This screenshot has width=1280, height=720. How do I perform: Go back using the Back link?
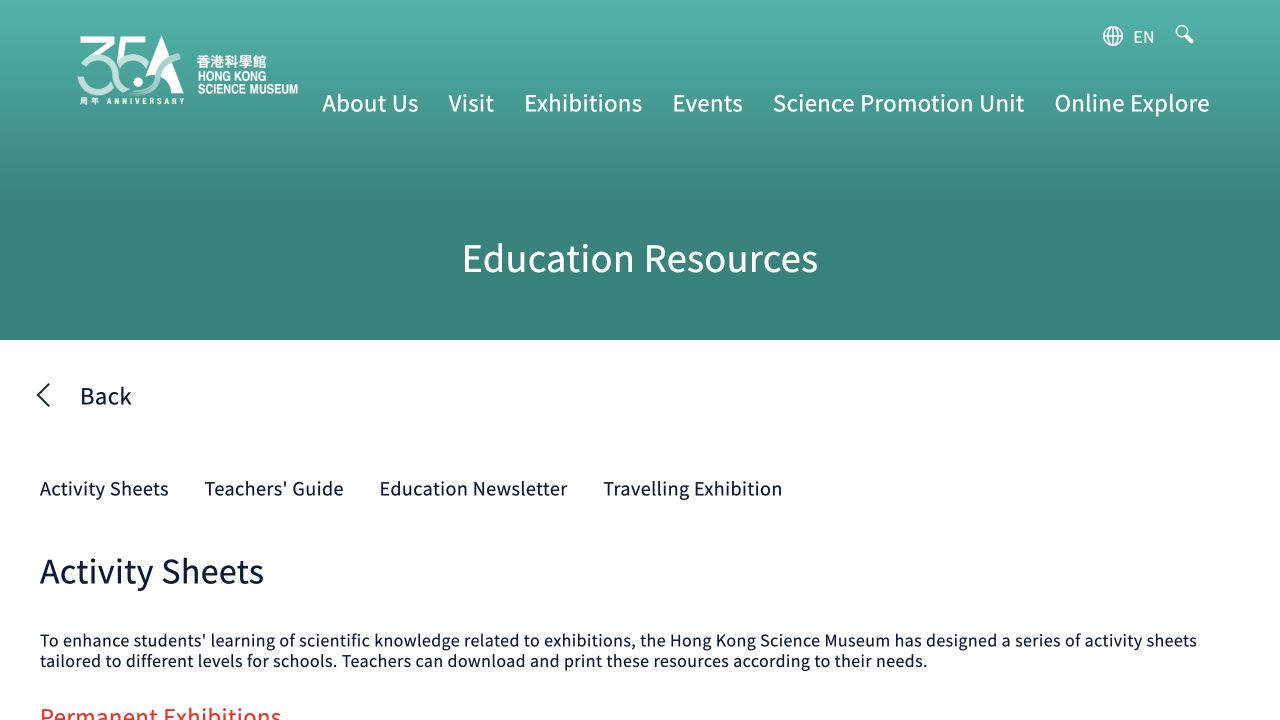pyautogui.click(x=106, y=396)
